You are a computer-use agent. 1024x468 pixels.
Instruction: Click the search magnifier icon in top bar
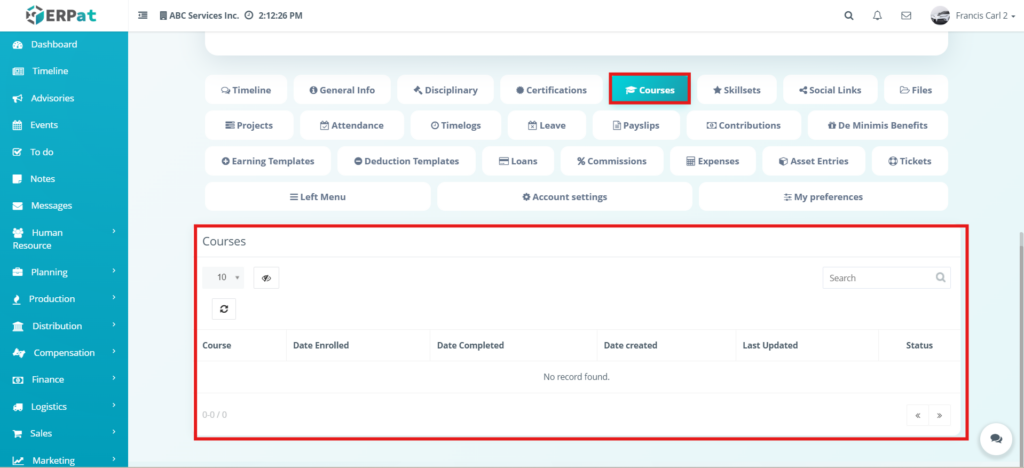(849, 16)
